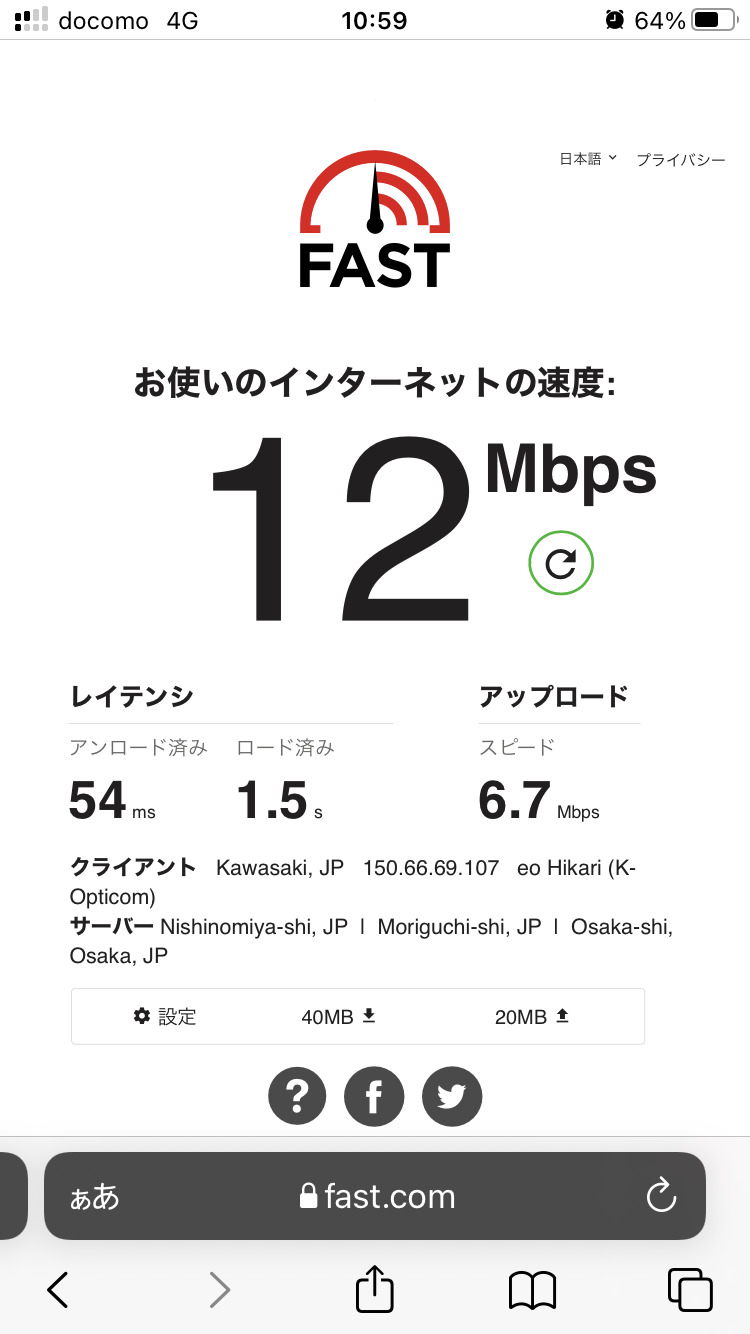Viewport: 750px width, 1334px height.
Task: Share result via Twitter icon
Action: [452, 1096]
